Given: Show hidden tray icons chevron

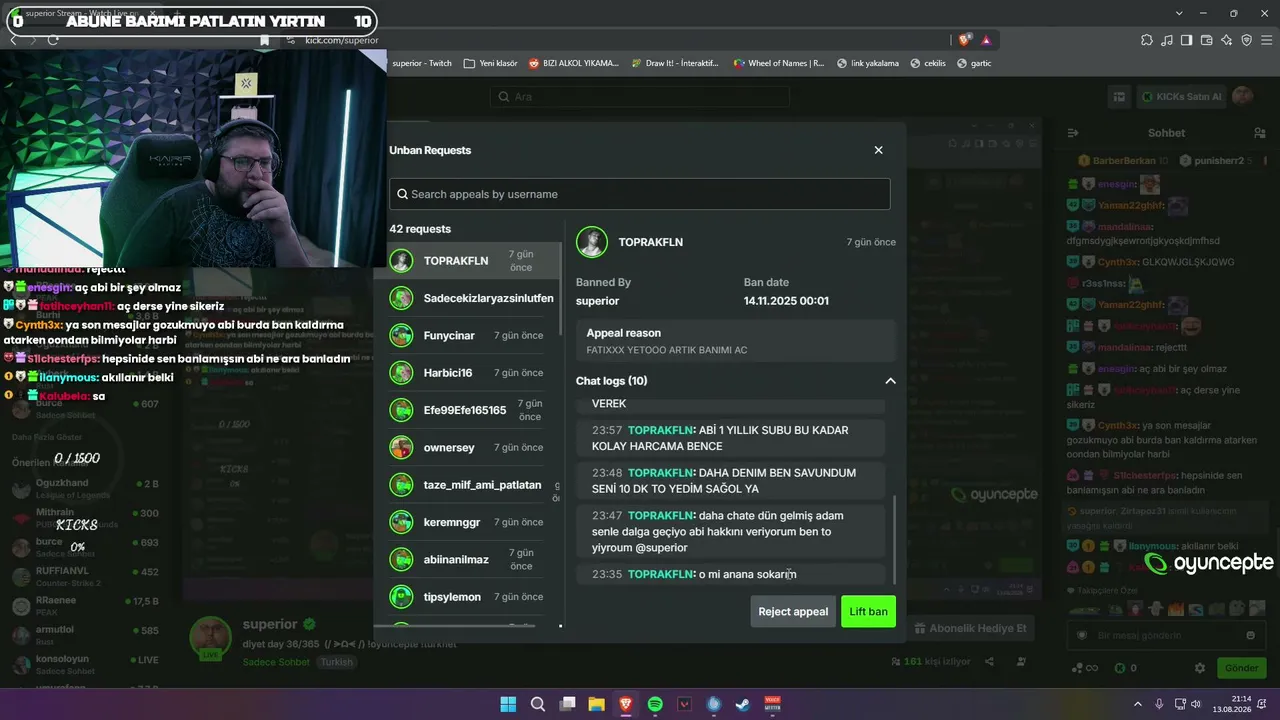Looking at the screenshot, I should pyautogui.click(x=1138, y=704).
